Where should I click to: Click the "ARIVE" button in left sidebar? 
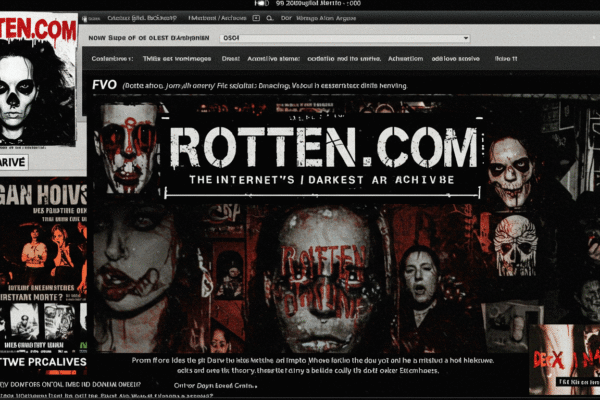(x=14, y=162)
